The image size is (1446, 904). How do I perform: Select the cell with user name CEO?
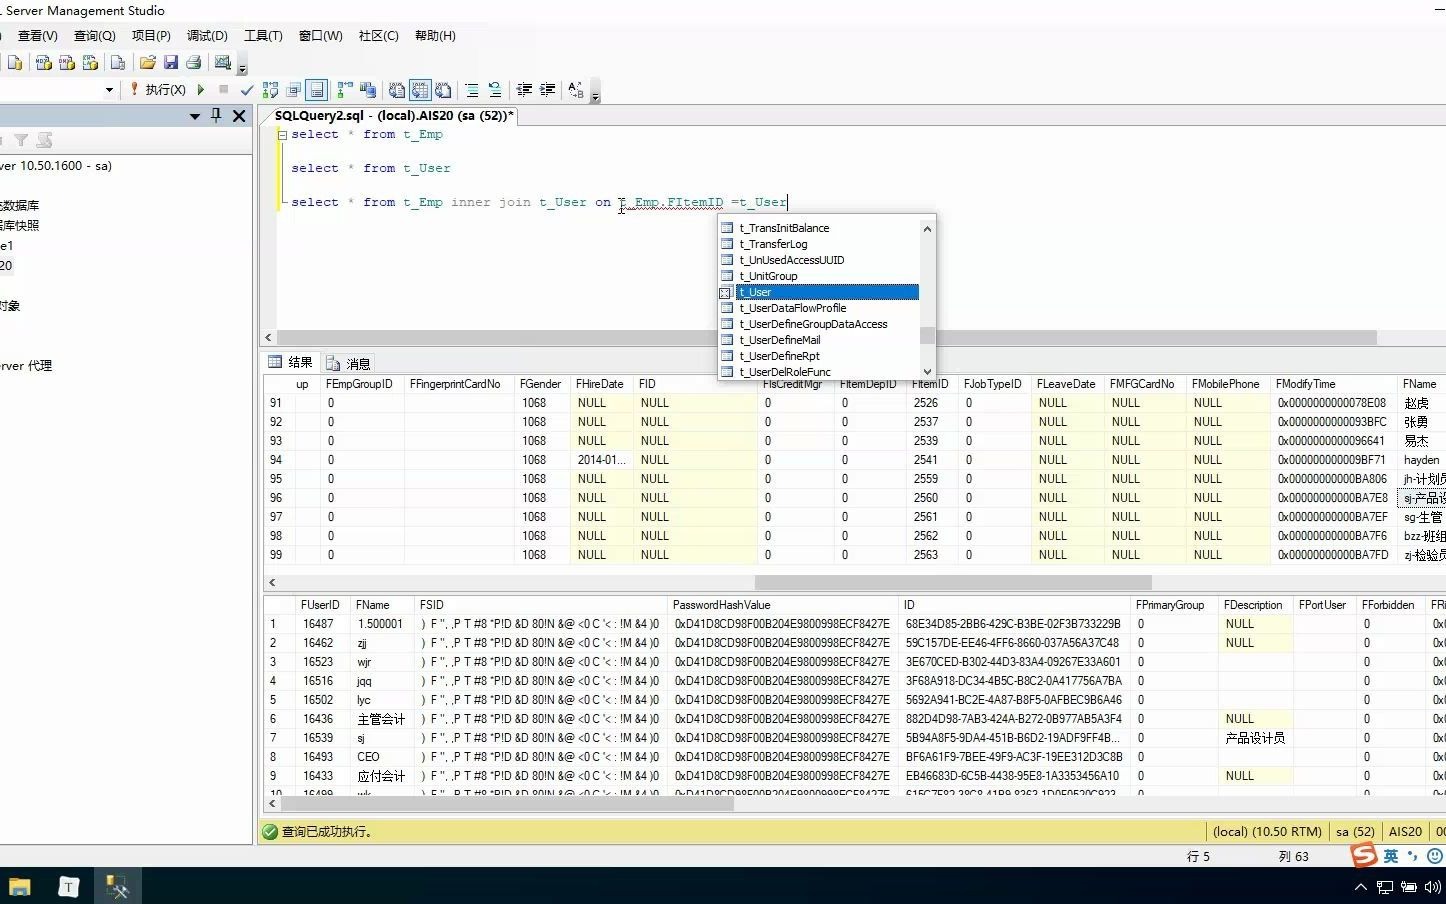[x=383, y=757]
